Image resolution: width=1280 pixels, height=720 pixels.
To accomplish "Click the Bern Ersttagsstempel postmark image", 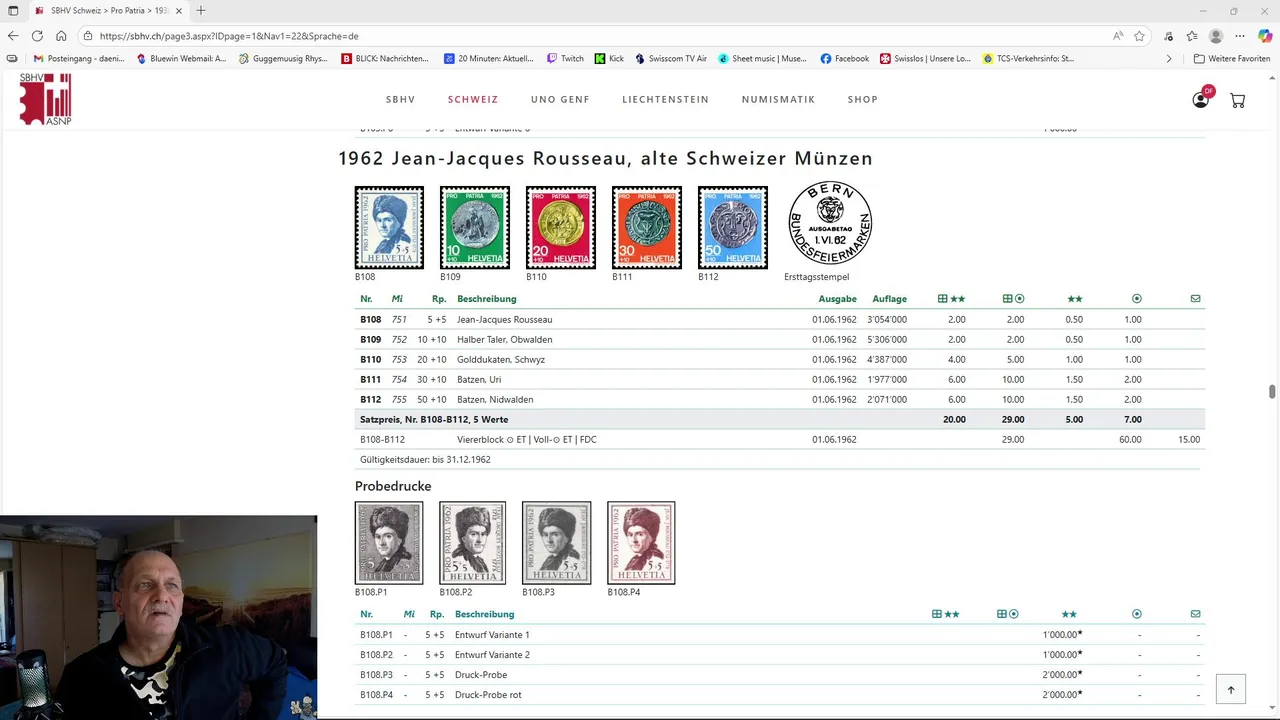I will pyautogui.click(x=830, y=224).
